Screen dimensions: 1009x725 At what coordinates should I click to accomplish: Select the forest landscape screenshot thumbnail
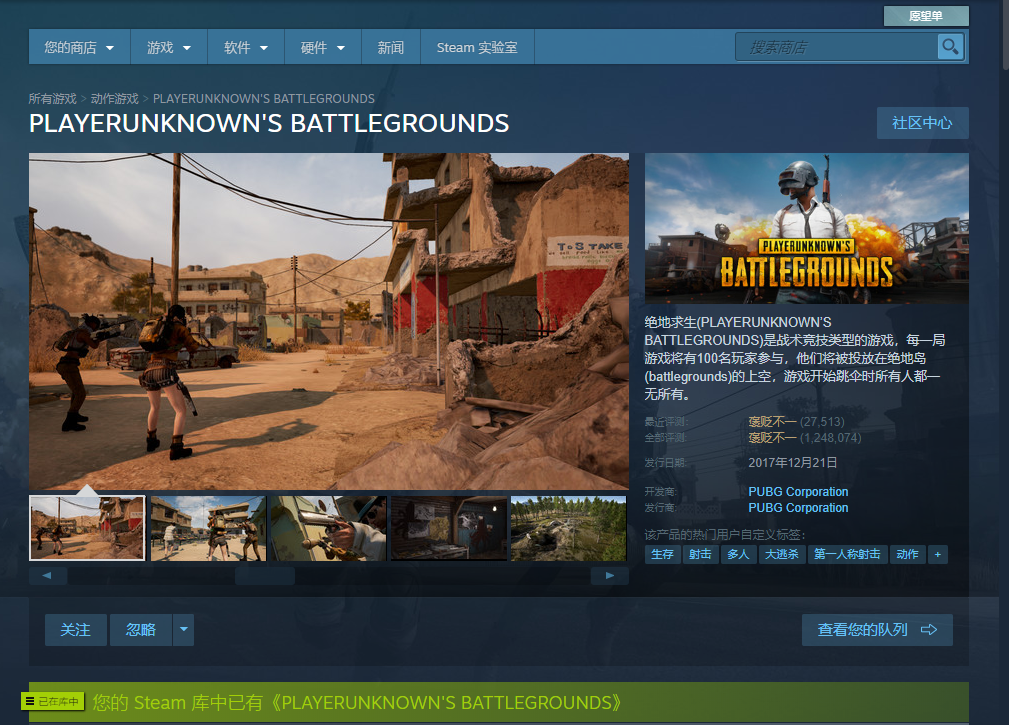tap(568, 528)
